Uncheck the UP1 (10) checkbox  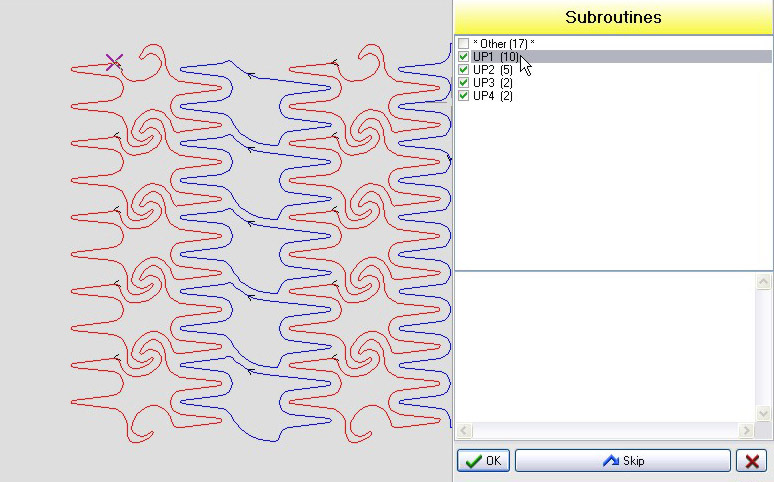point(463,57)
